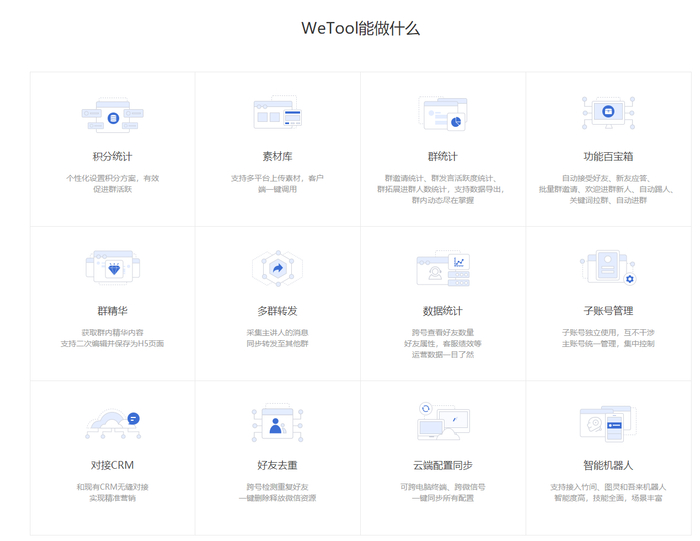Select the 群统计 heading

[x=443, y=157]
